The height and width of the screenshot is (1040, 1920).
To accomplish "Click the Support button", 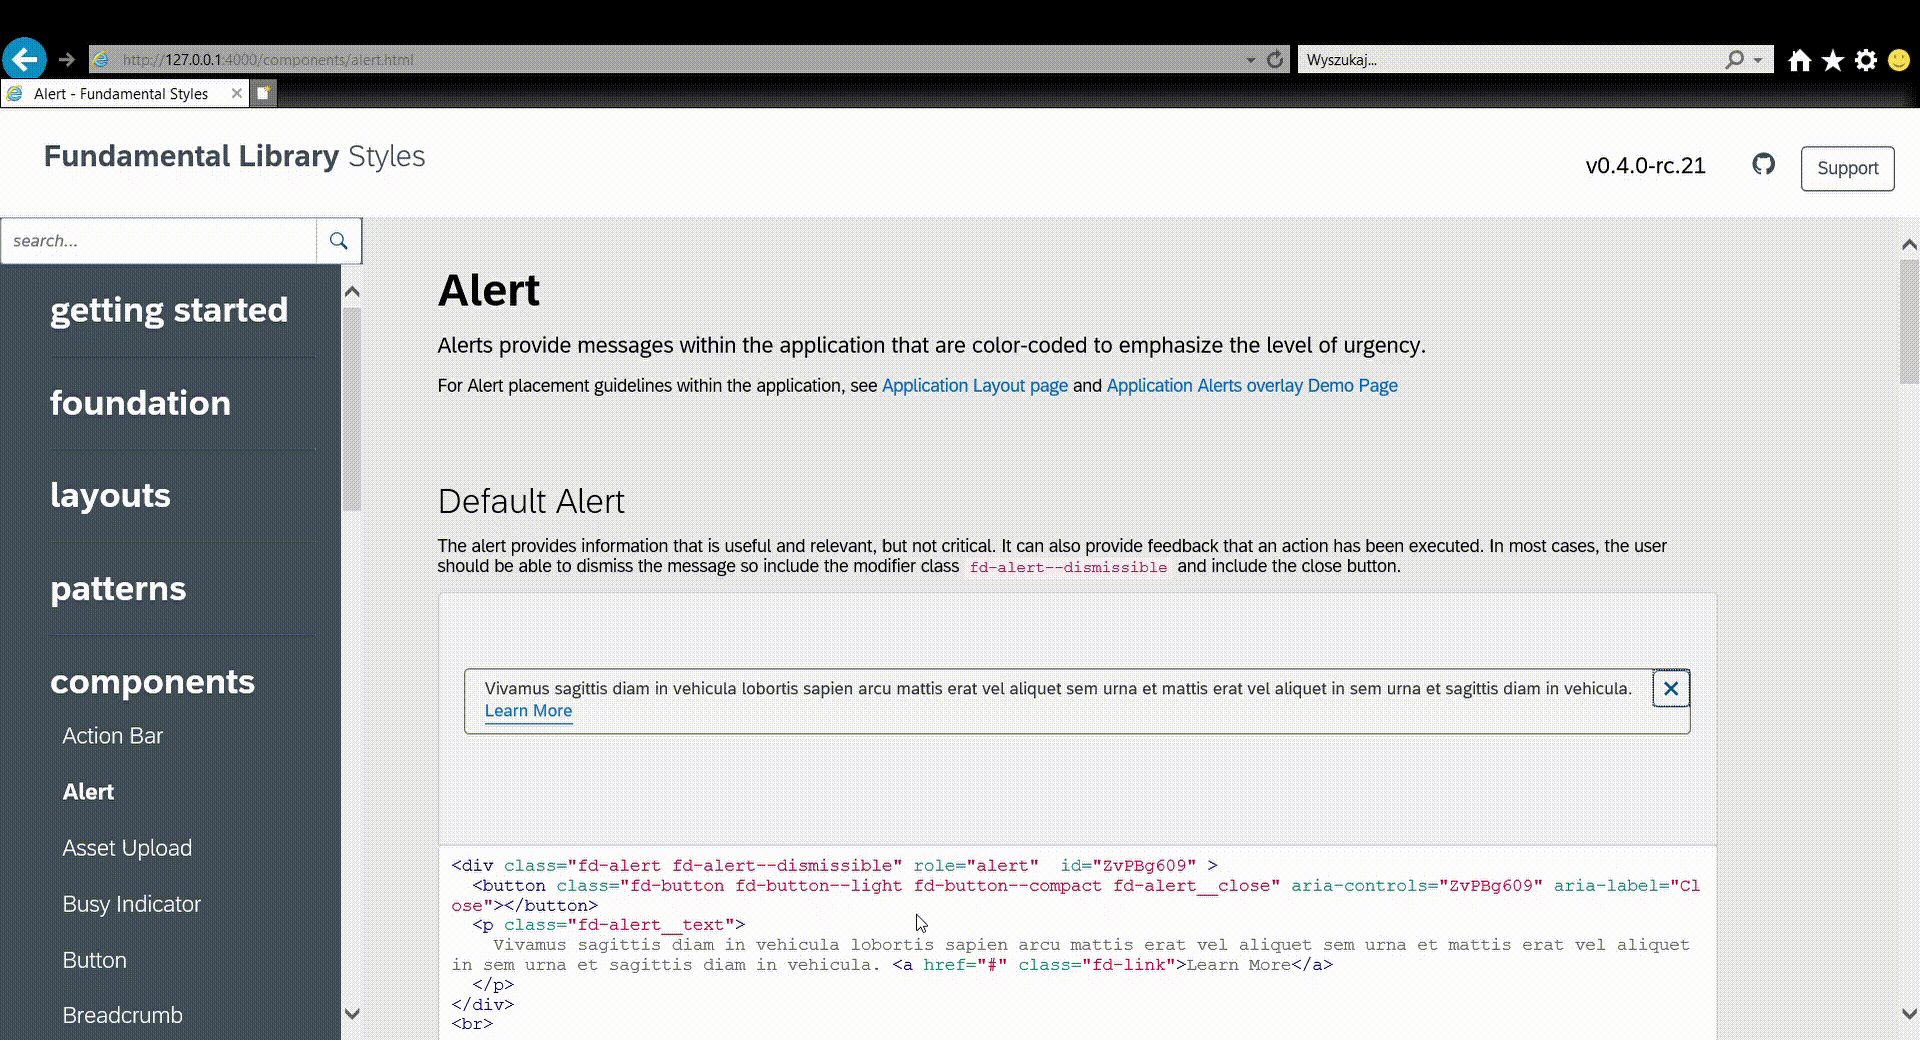I will [1848, 168].
